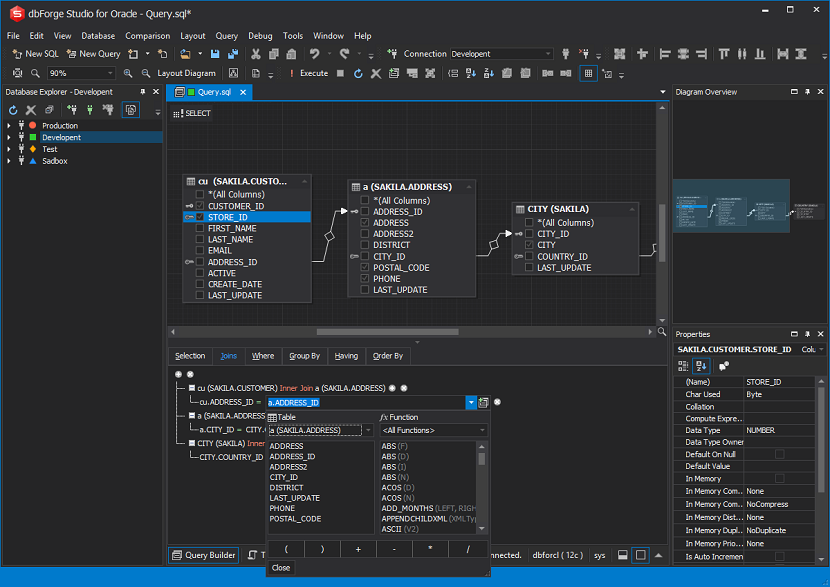The height and width of the screenshot is (587, 830).
Task: Click the blue Refresh icon next to Execute
Action: [x=358, y=73]
